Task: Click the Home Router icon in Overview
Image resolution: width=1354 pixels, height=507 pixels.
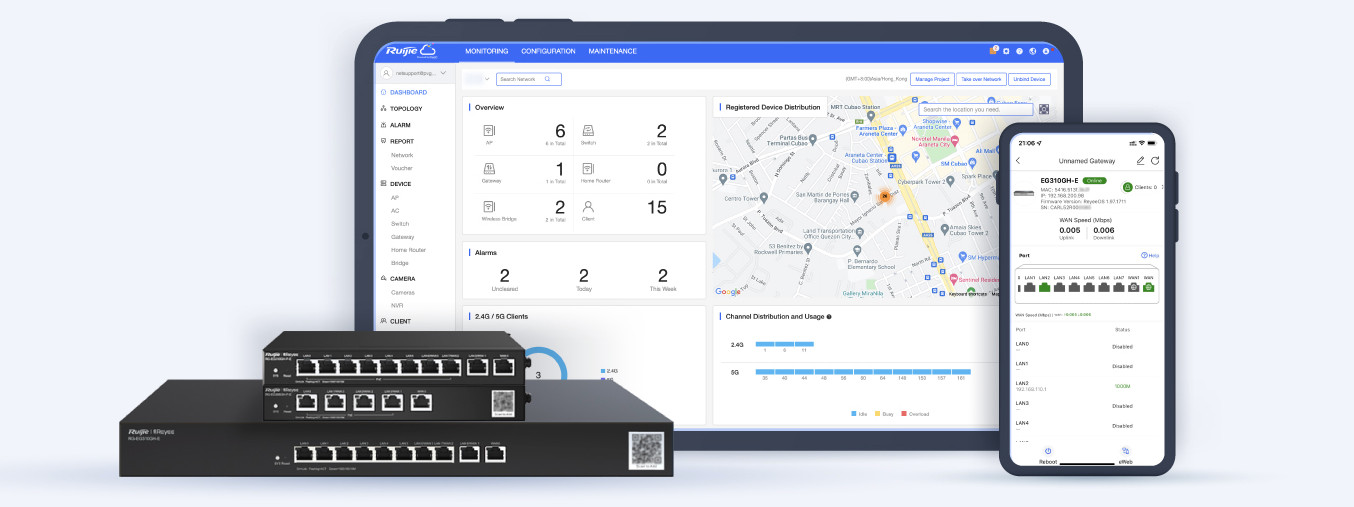Action: coord(589,169)
